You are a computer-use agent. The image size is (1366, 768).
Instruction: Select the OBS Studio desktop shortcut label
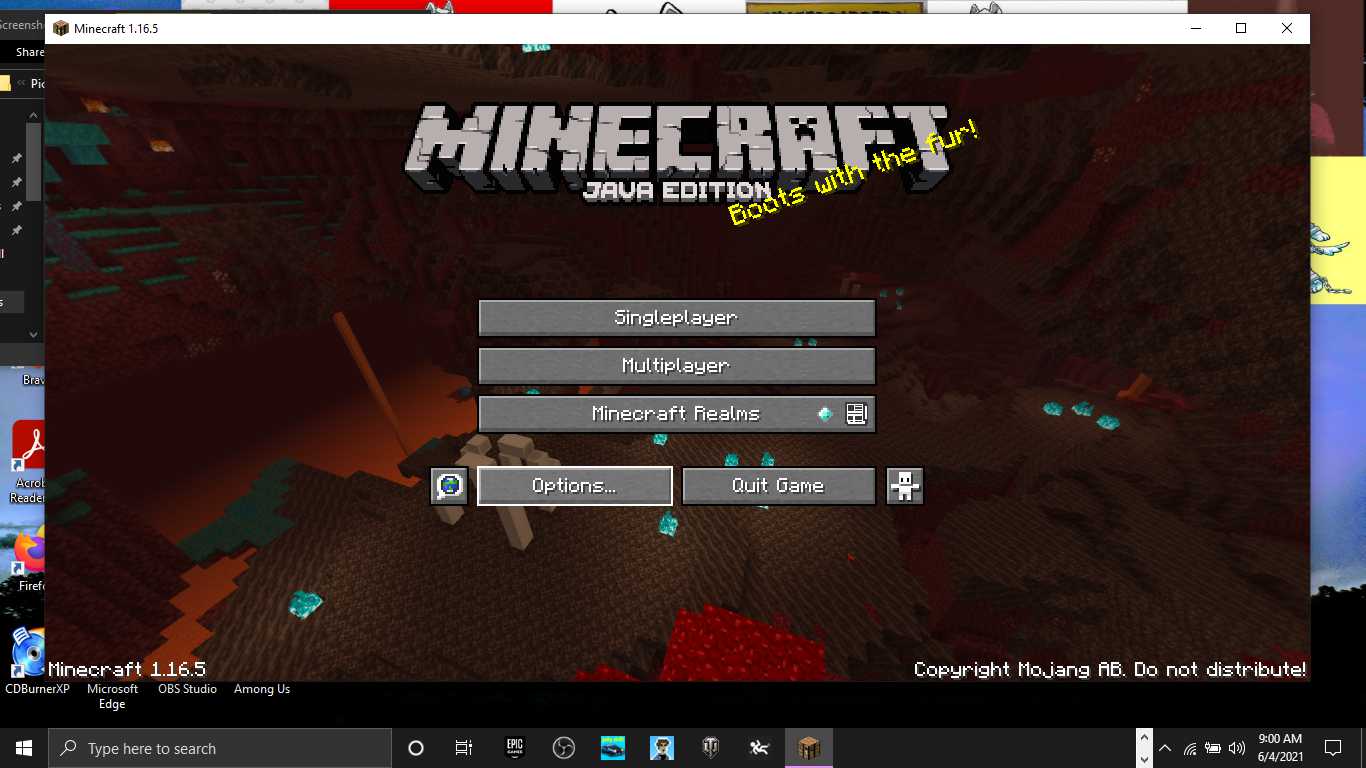coord(187,689)
